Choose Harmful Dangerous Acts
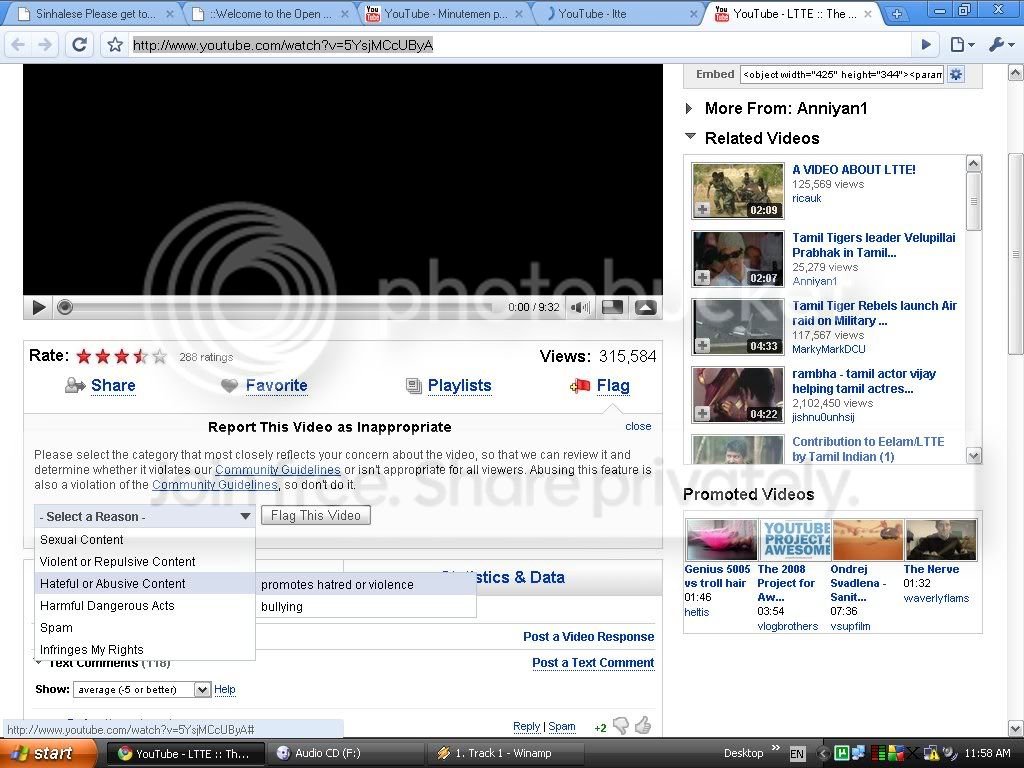Viewport: 1024px width, 768px height. [x=144, y=605]
